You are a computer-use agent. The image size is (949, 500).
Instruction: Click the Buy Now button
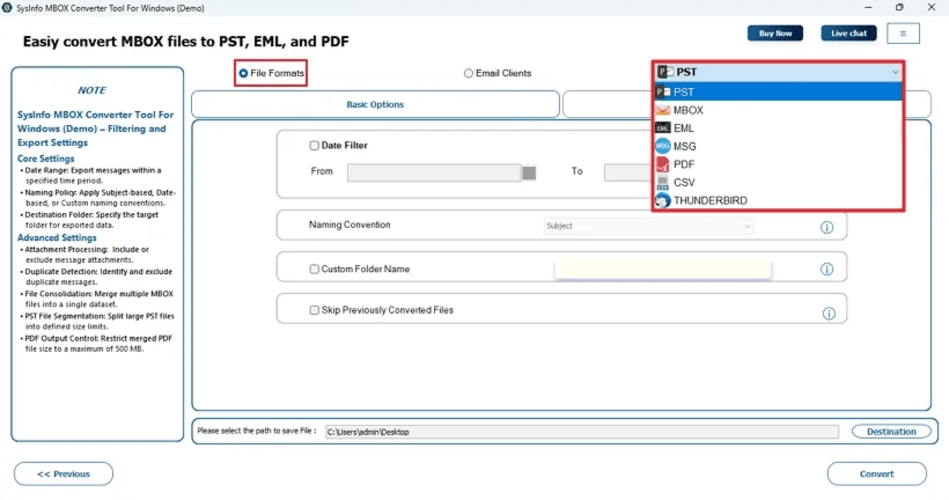pyautogui.click(x=775, y=33)
